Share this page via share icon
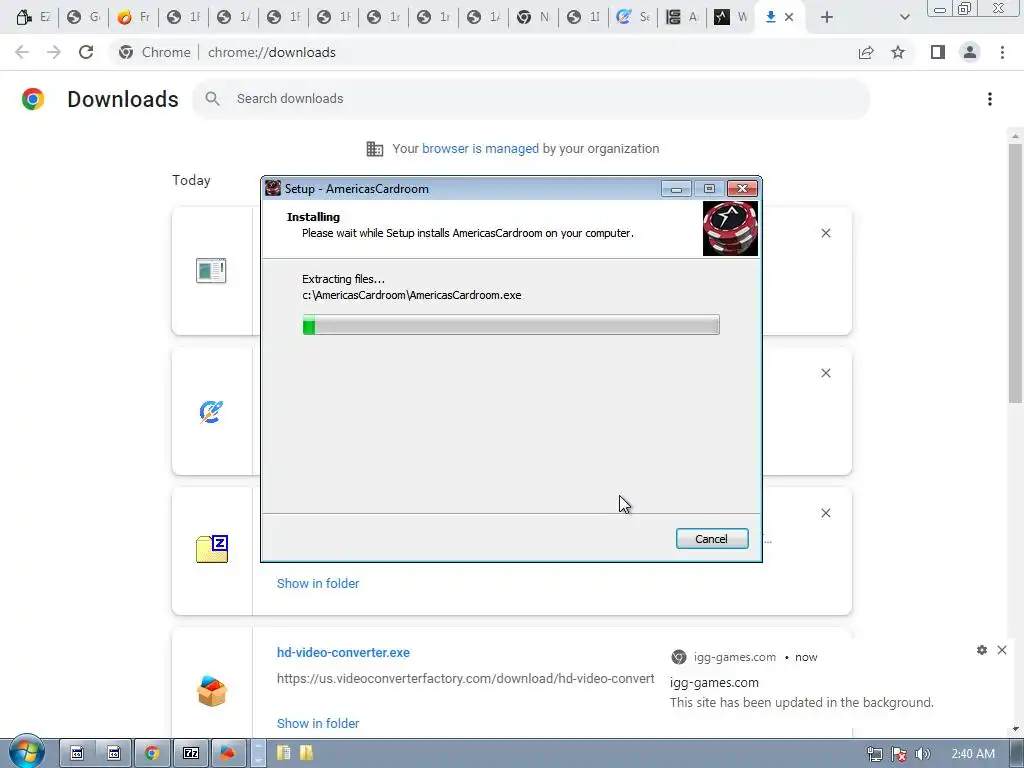1024x768 pixels. click(866, 52)
